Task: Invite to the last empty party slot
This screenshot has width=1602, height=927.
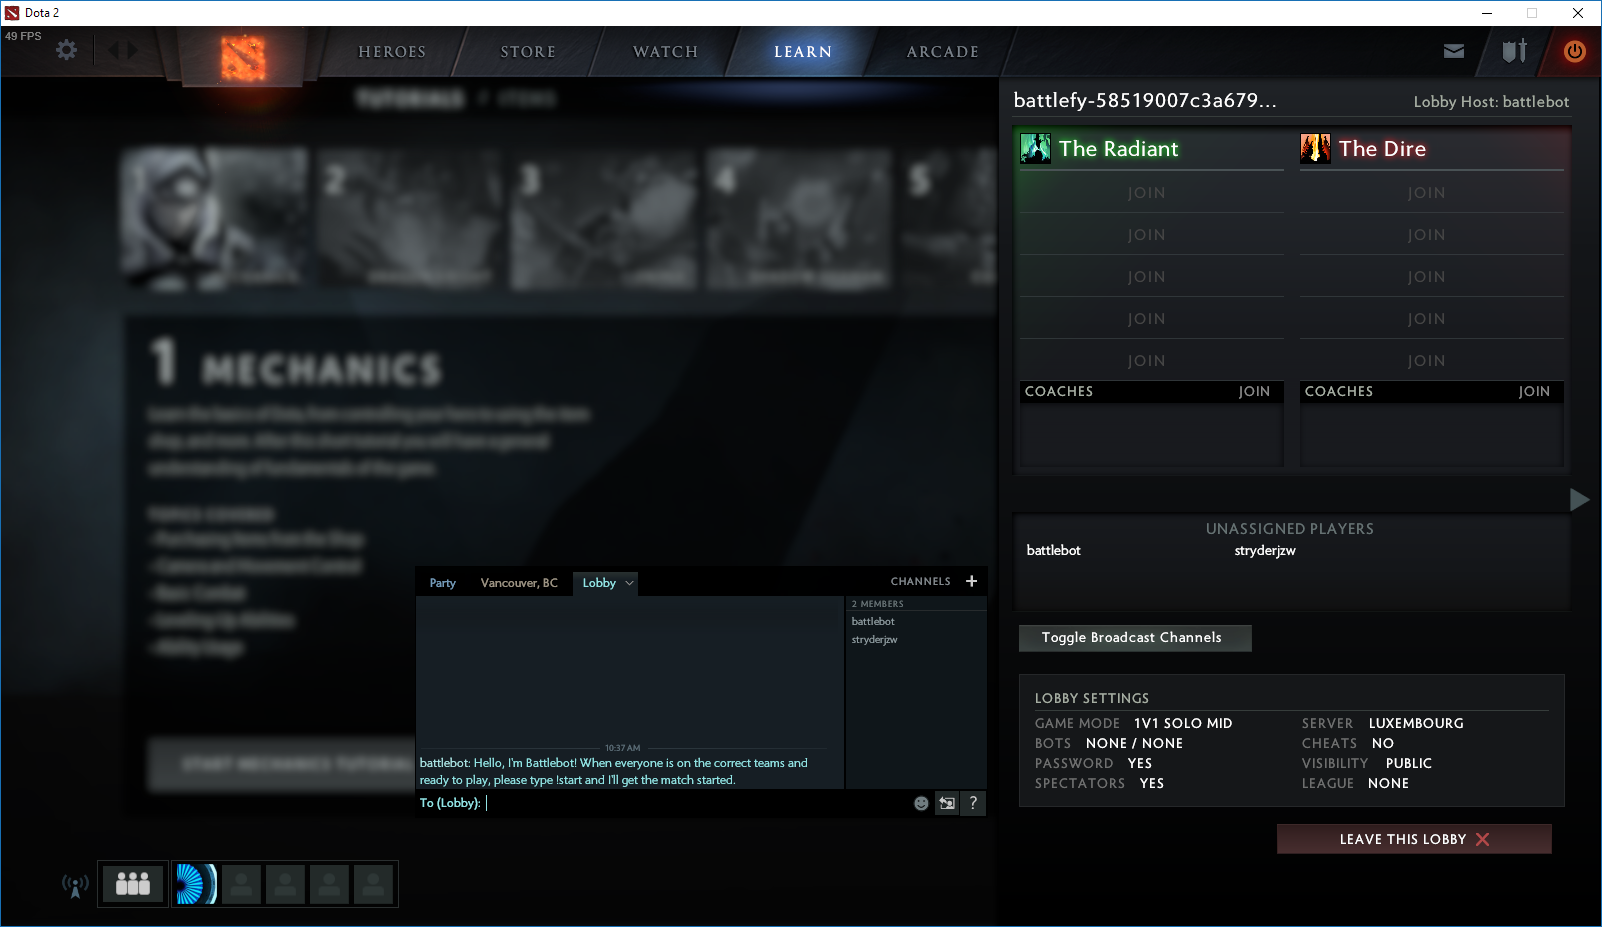Action: (x=373, y=884)
